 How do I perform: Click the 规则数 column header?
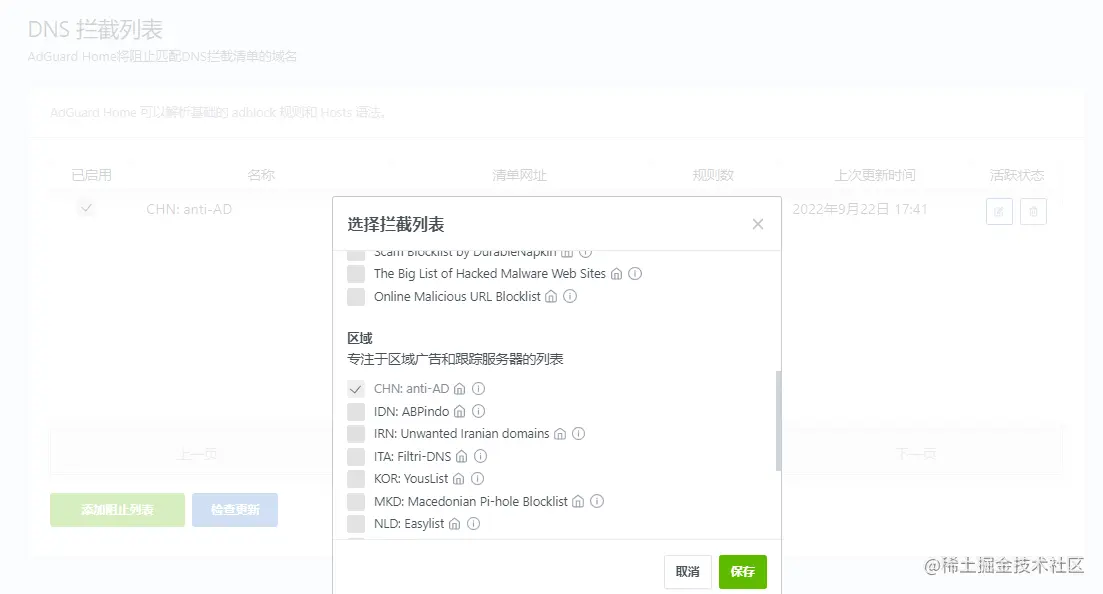713,175
